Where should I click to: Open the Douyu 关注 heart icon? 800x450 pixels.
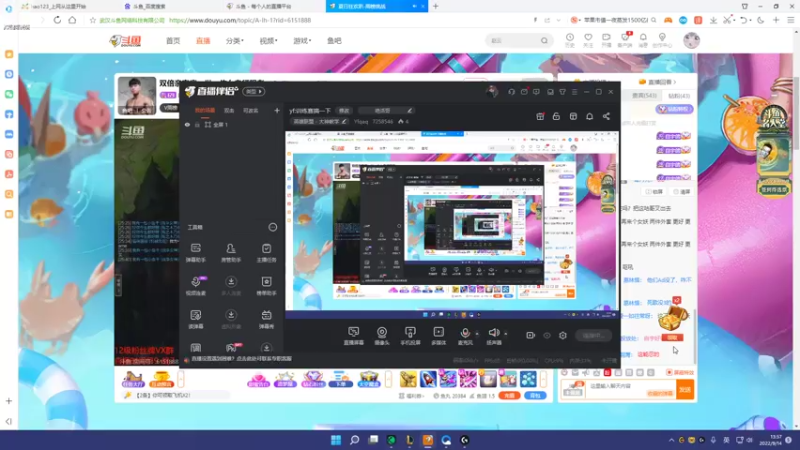588,40
